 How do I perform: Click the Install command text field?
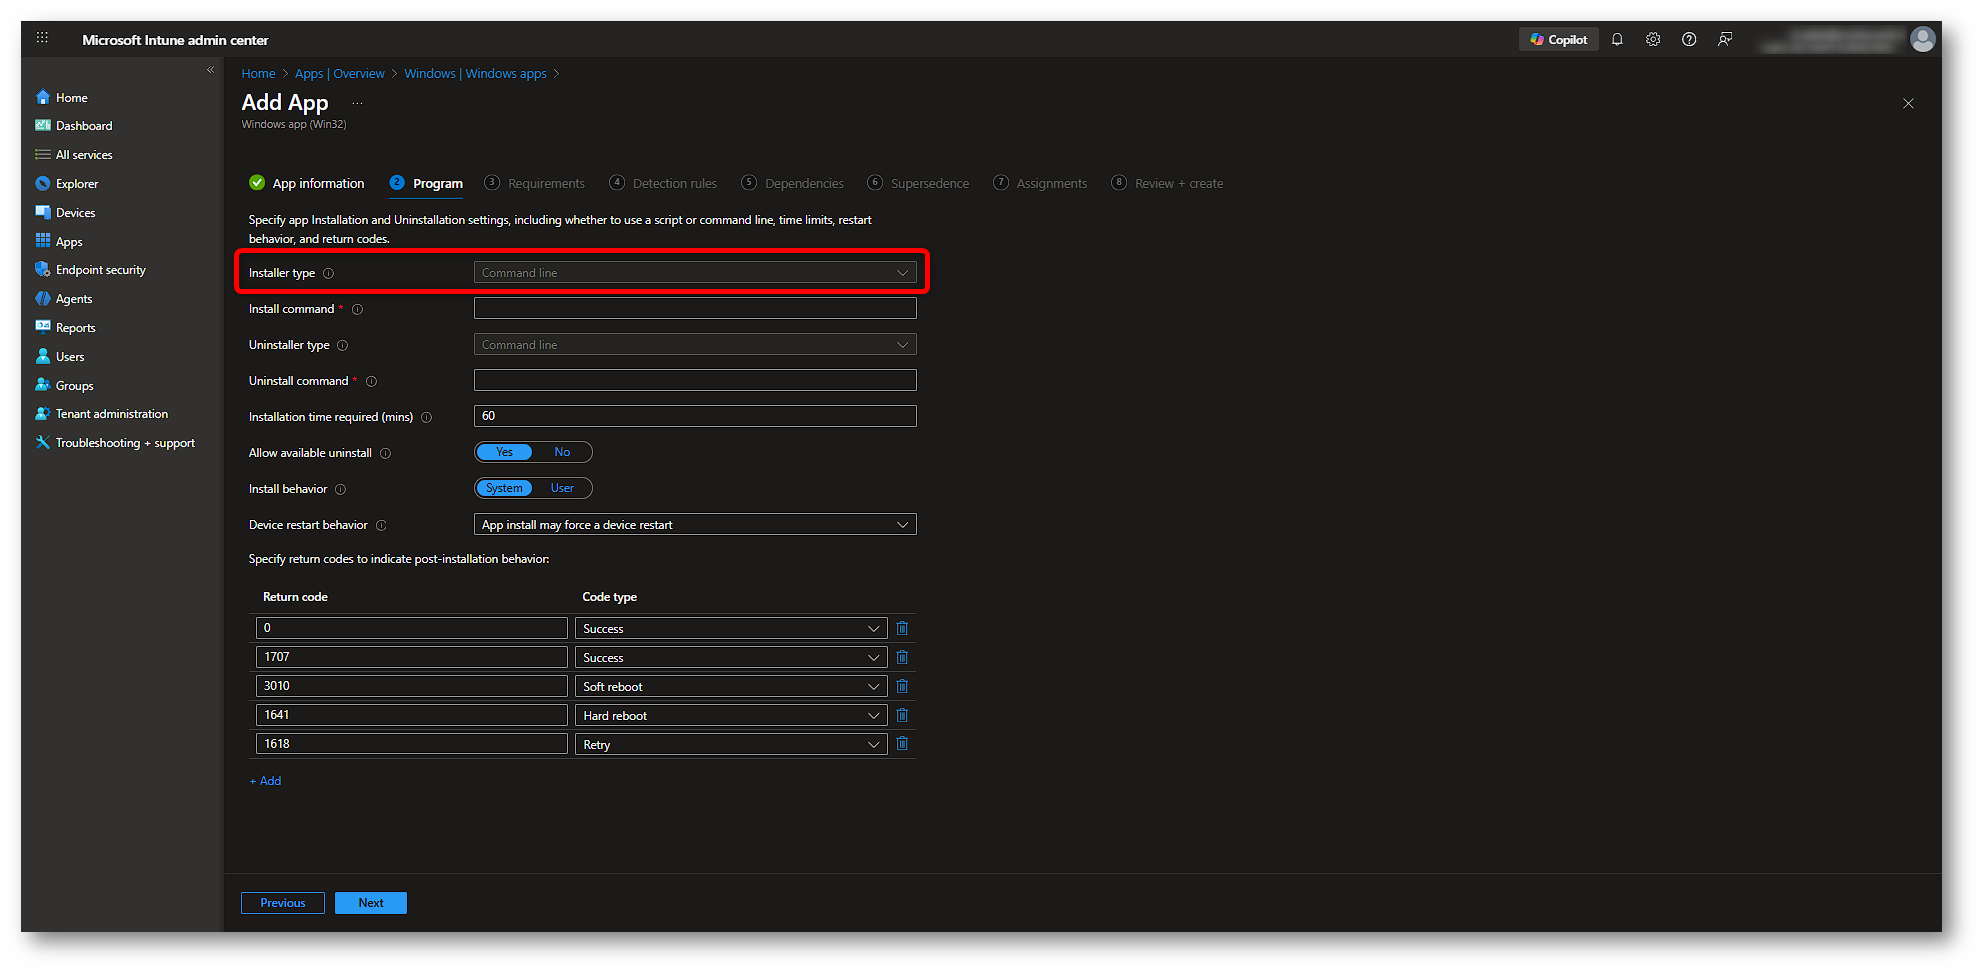695,309
